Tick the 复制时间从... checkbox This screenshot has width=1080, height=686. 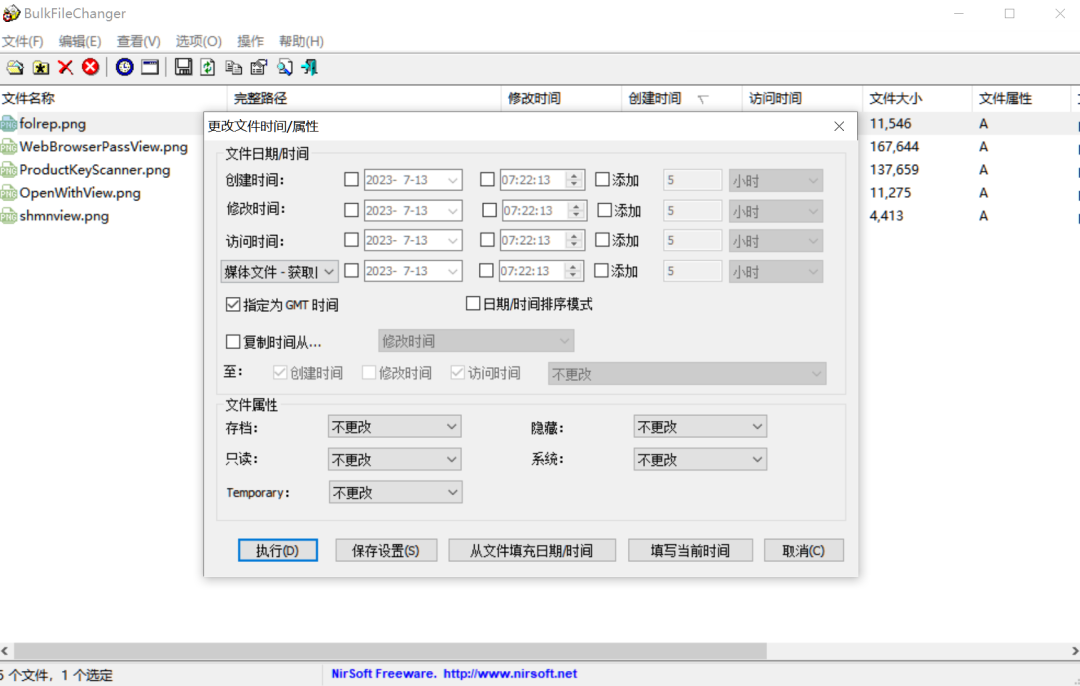pyautogui.click(x=234, y=342)
